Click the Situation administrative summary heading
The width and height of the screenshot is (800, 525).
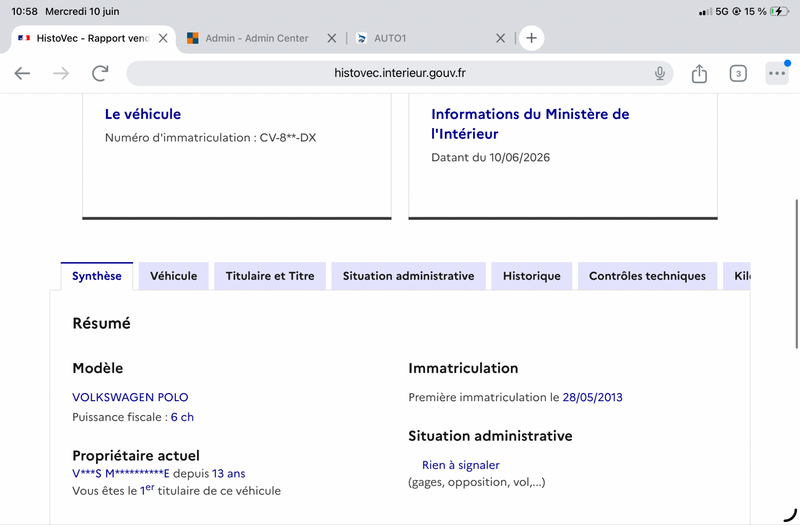coord(490,436)
